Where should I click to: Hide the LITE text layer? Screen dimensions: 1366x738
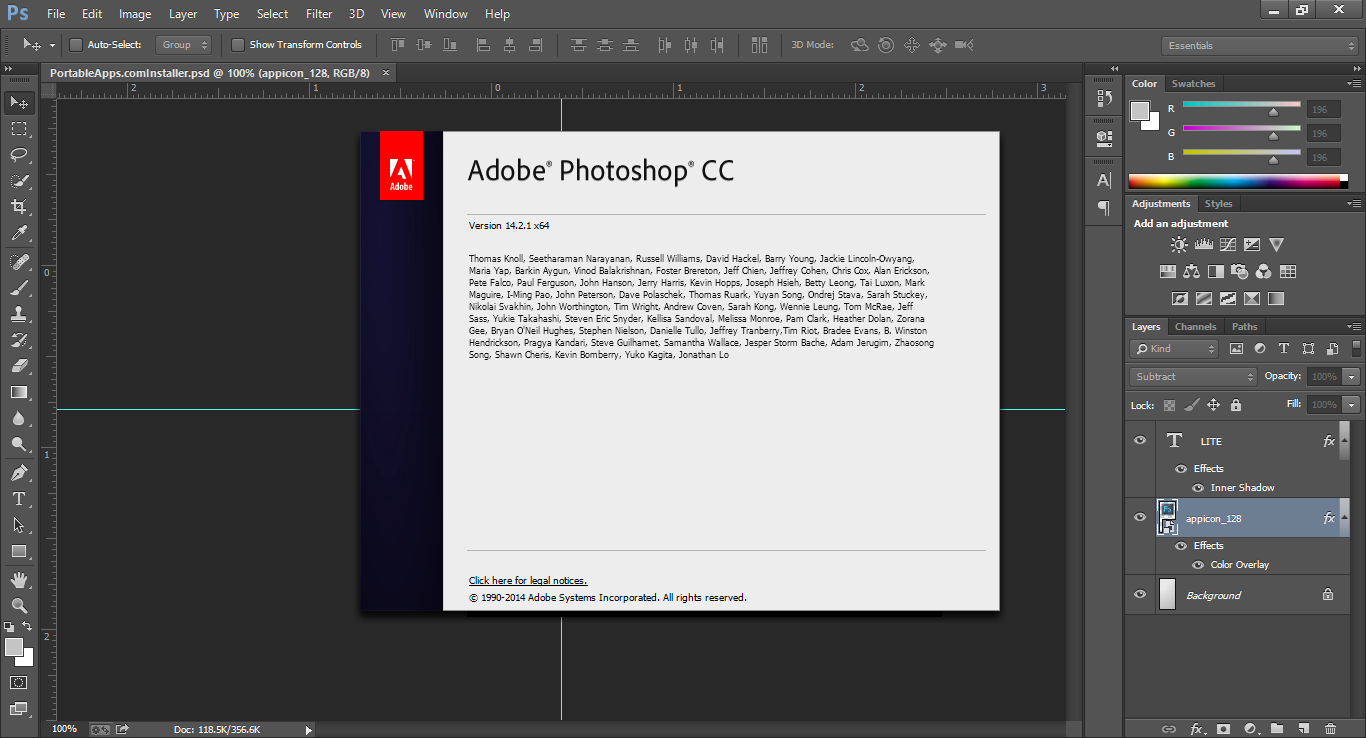[1140, 440]
